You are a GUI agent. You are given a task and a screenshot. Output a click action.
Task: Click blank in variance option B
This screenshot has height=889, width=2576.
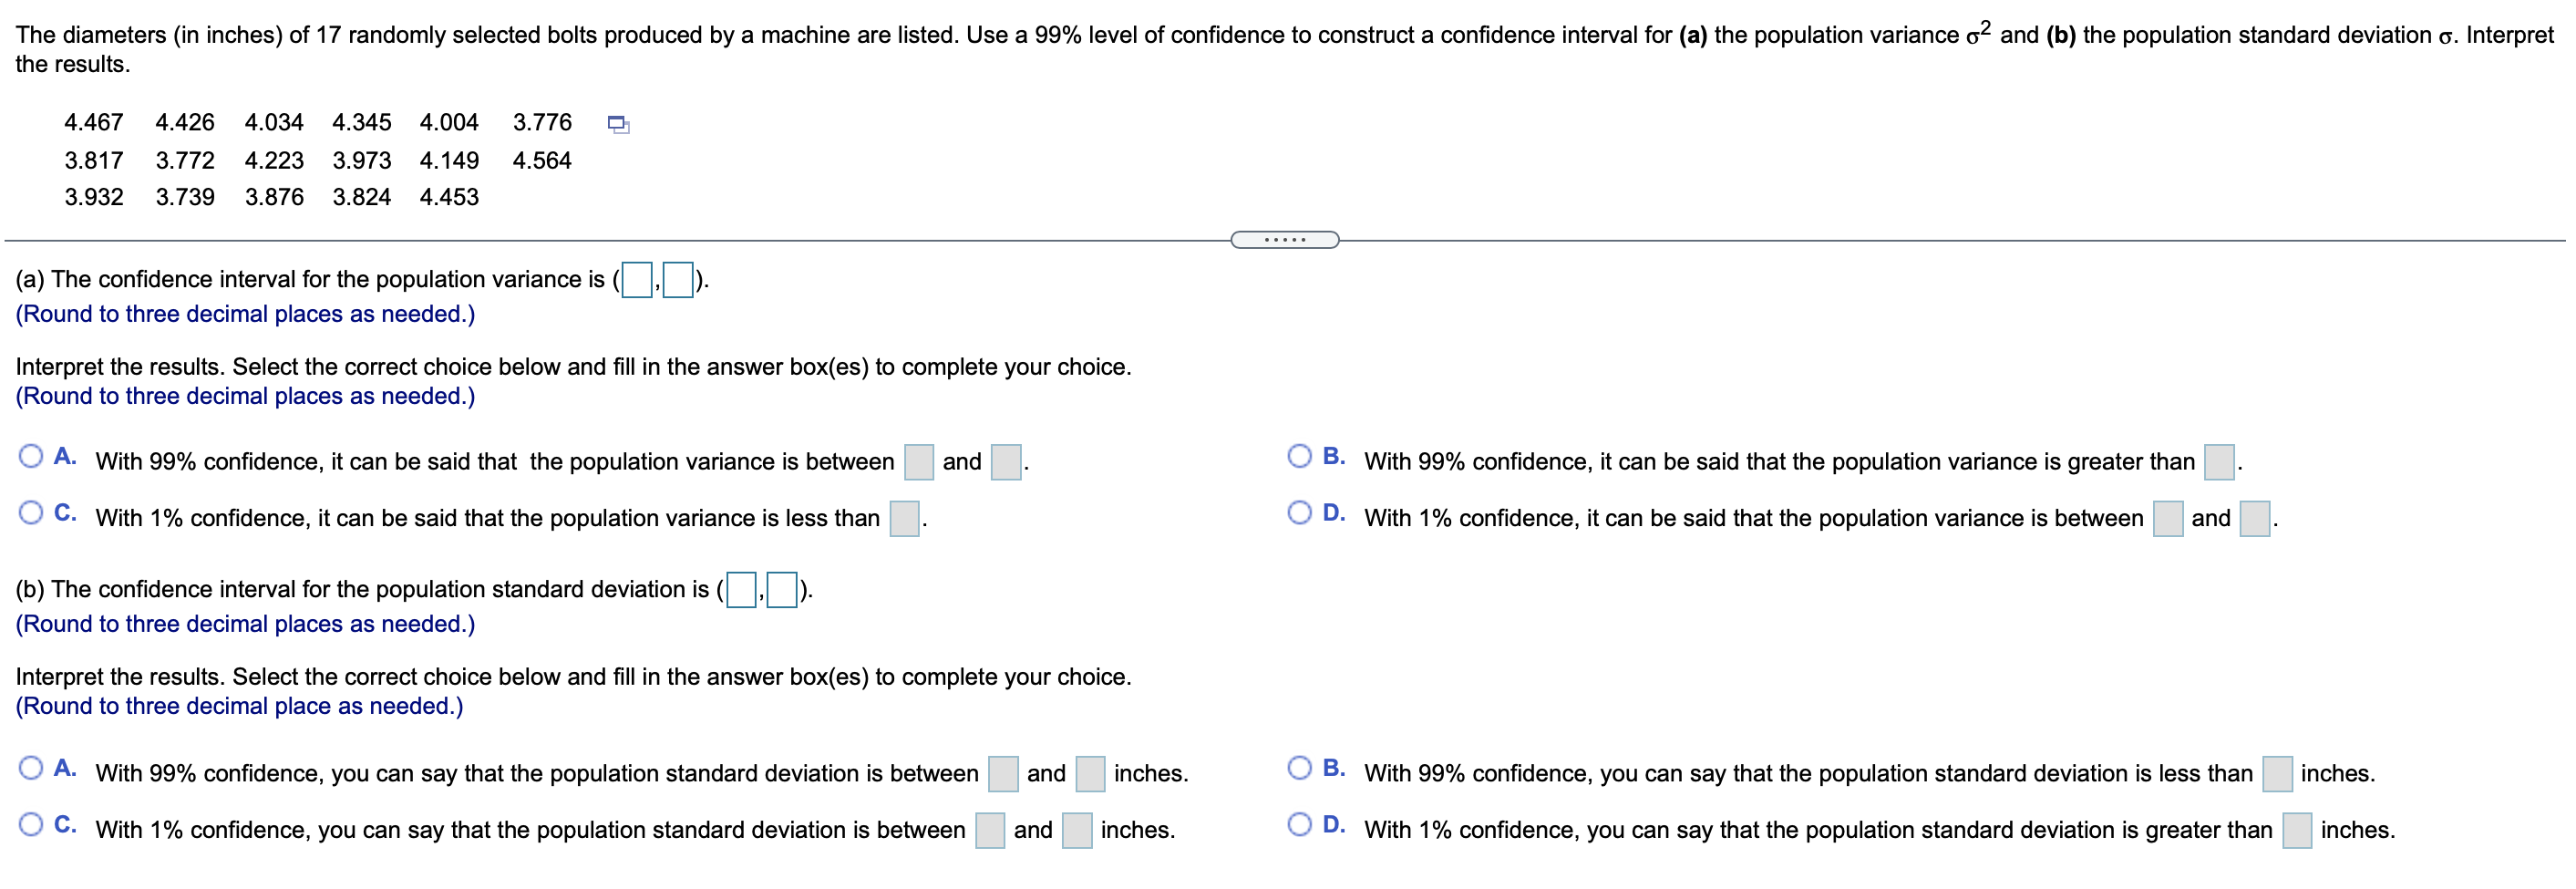2220,462
